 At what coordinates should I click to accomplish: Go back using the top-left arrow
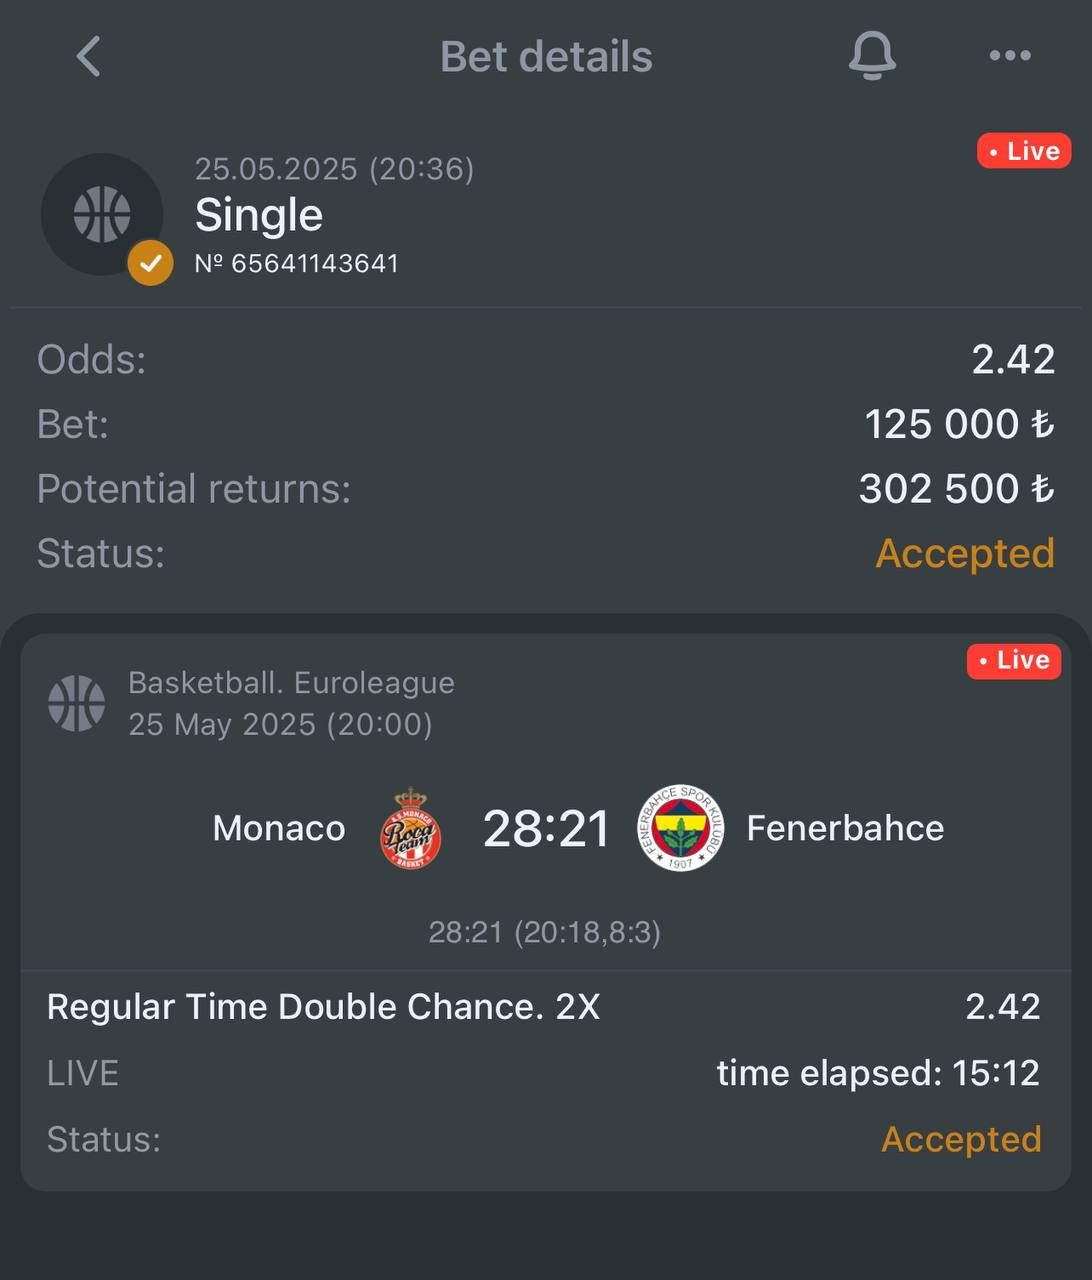coord(88,56)
